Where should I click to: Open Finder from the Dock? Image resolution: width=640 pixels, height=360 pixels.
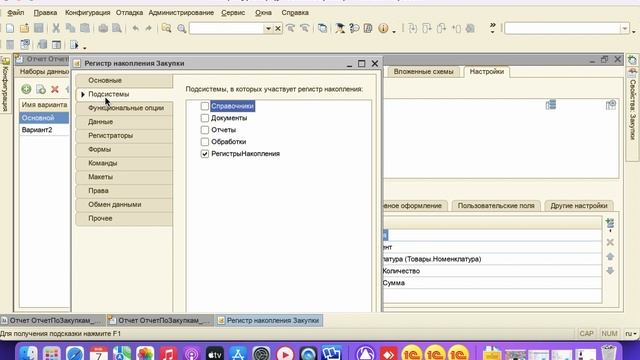29,353
